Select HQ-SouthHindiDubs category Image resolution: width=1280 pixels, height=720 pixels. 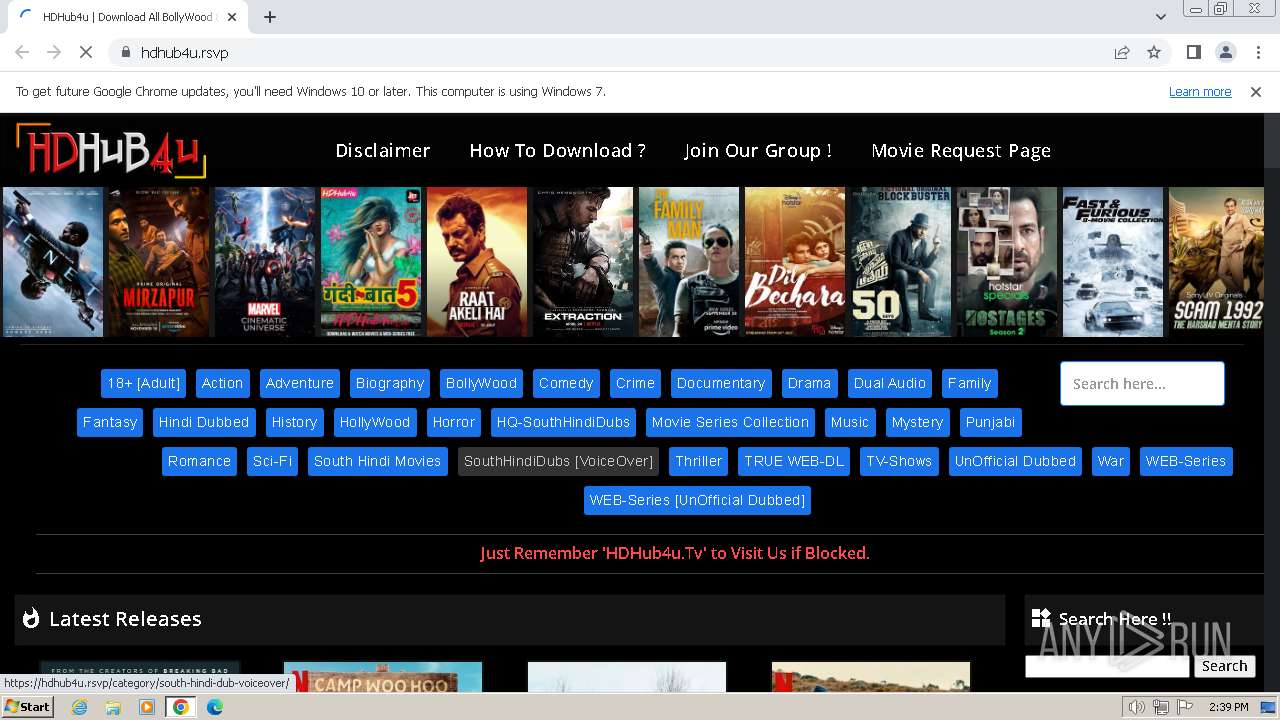[x=563, y=422]
